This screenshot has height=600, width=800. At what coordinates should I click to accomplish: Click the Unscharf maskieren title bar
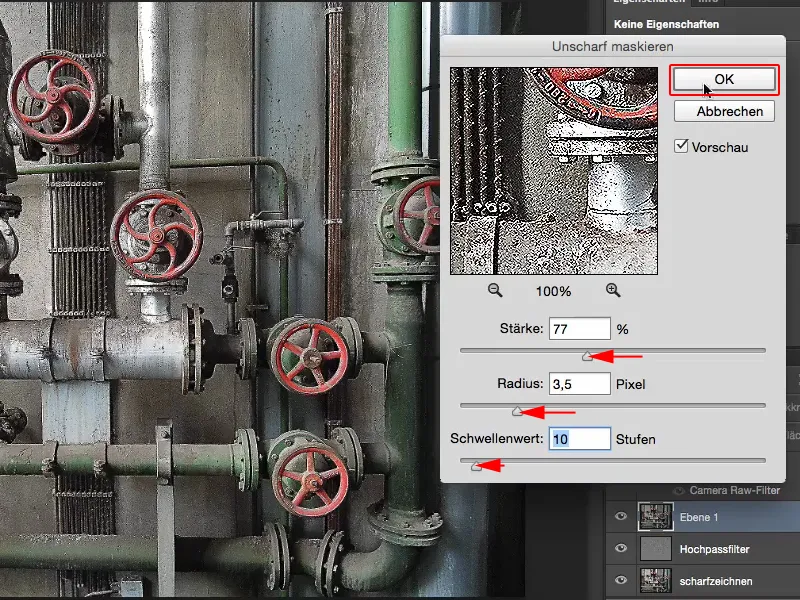[613, 46]
